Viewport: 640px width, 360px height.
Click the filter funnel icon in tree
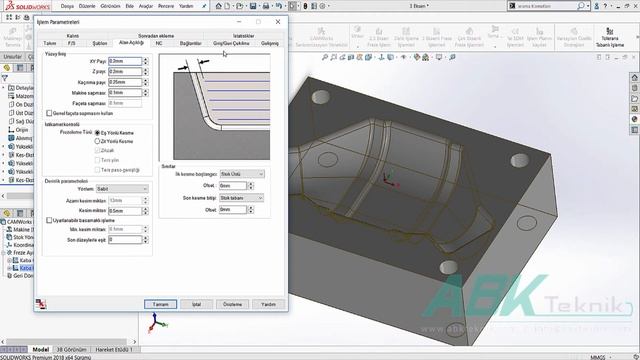coord(4,78)
